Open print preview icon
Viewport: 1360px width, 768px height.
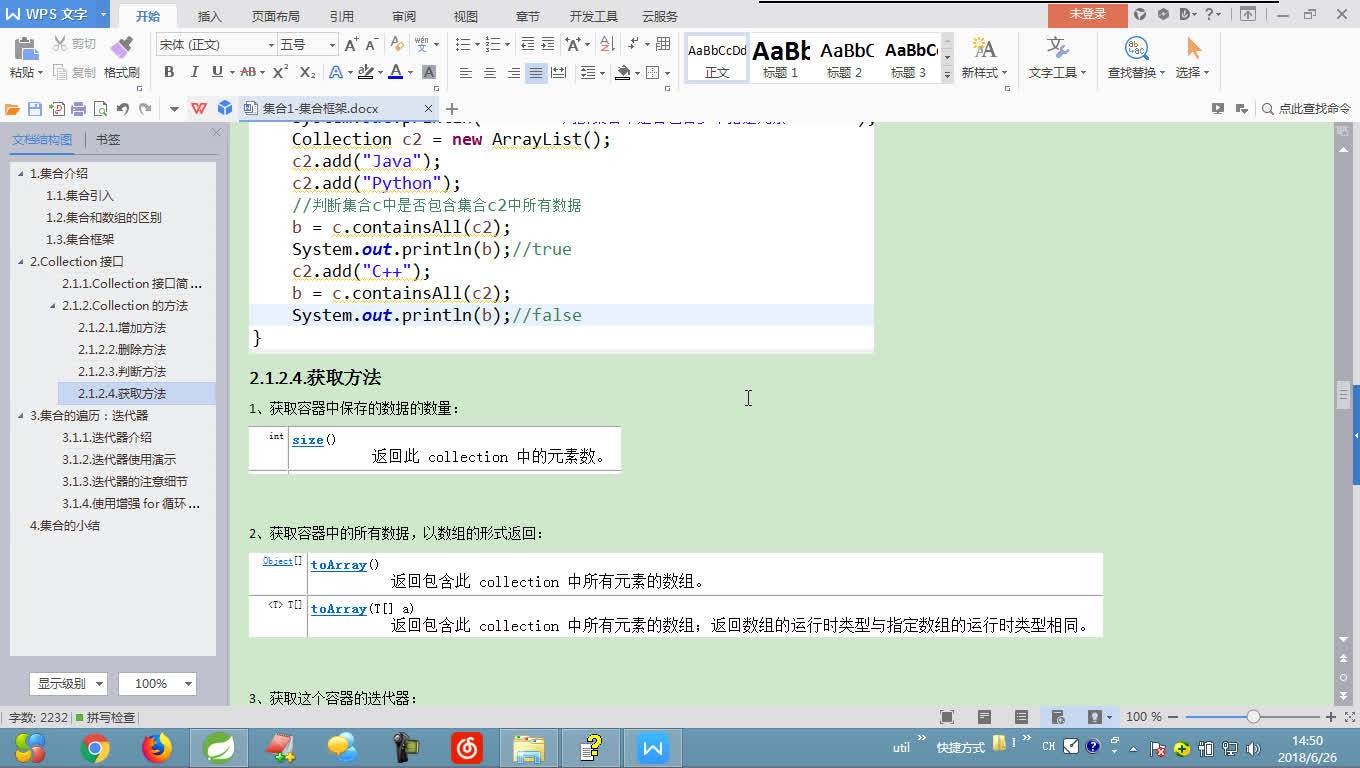[101, 109]
